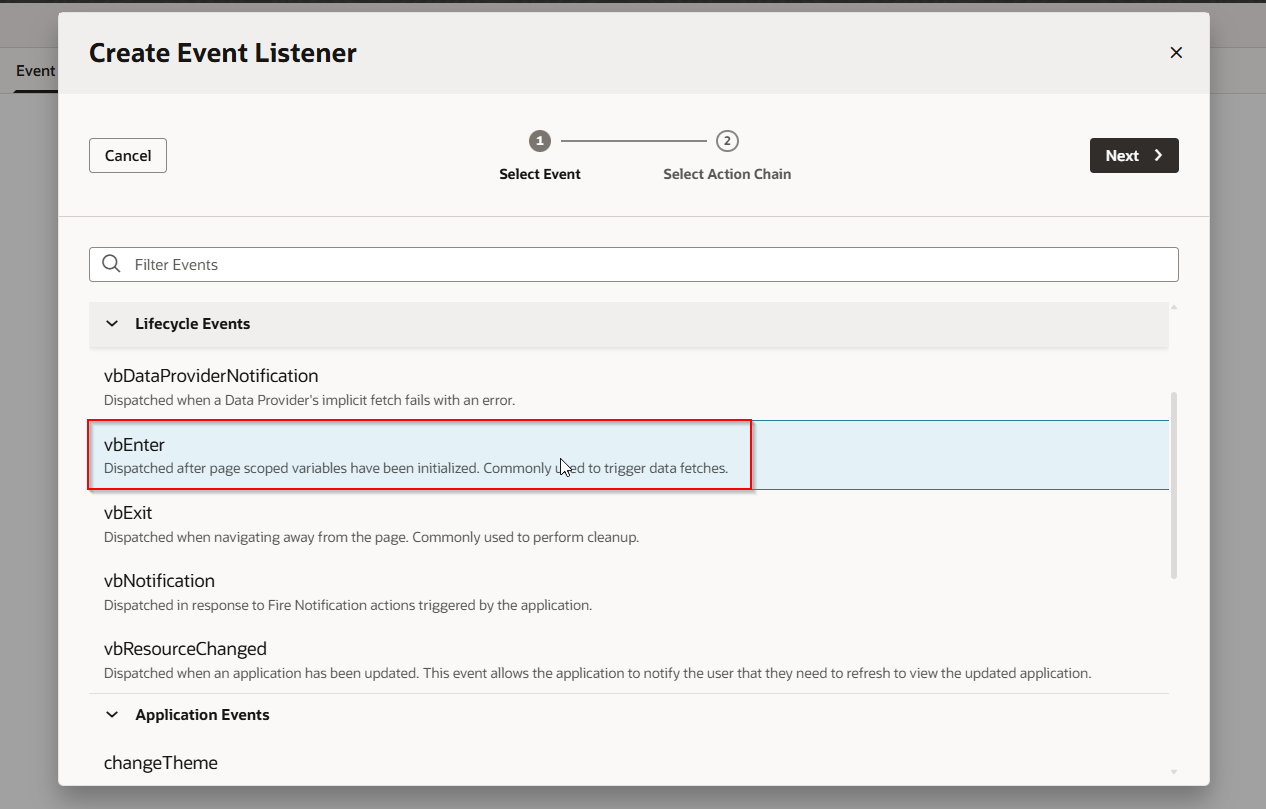This screenshot has width=1266, height=809.
Task: Choose the changeTheme application event
Action: (x=161, y=763)
